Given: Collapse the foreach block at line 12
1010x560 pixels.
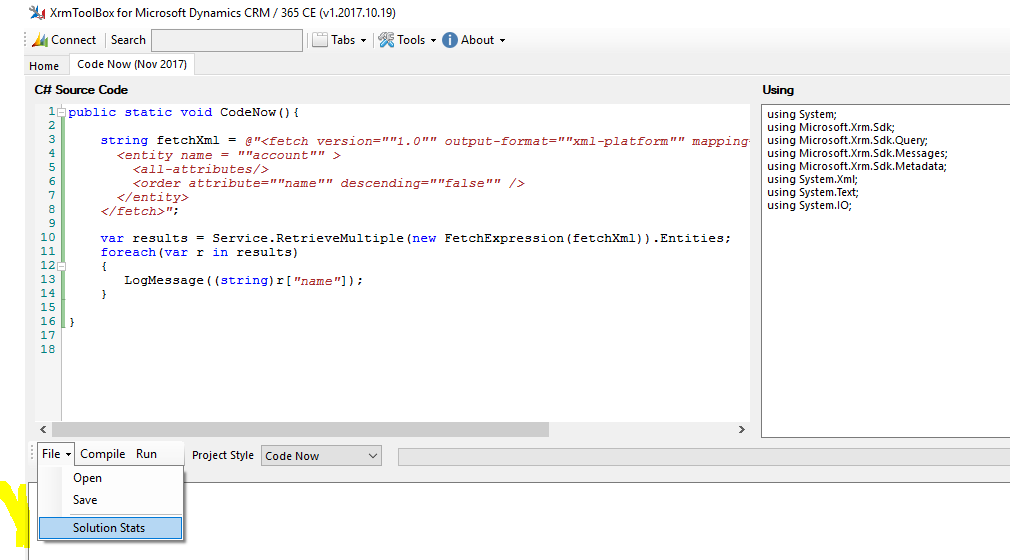Looking at the screenshot, I should (x=62, y=266).
